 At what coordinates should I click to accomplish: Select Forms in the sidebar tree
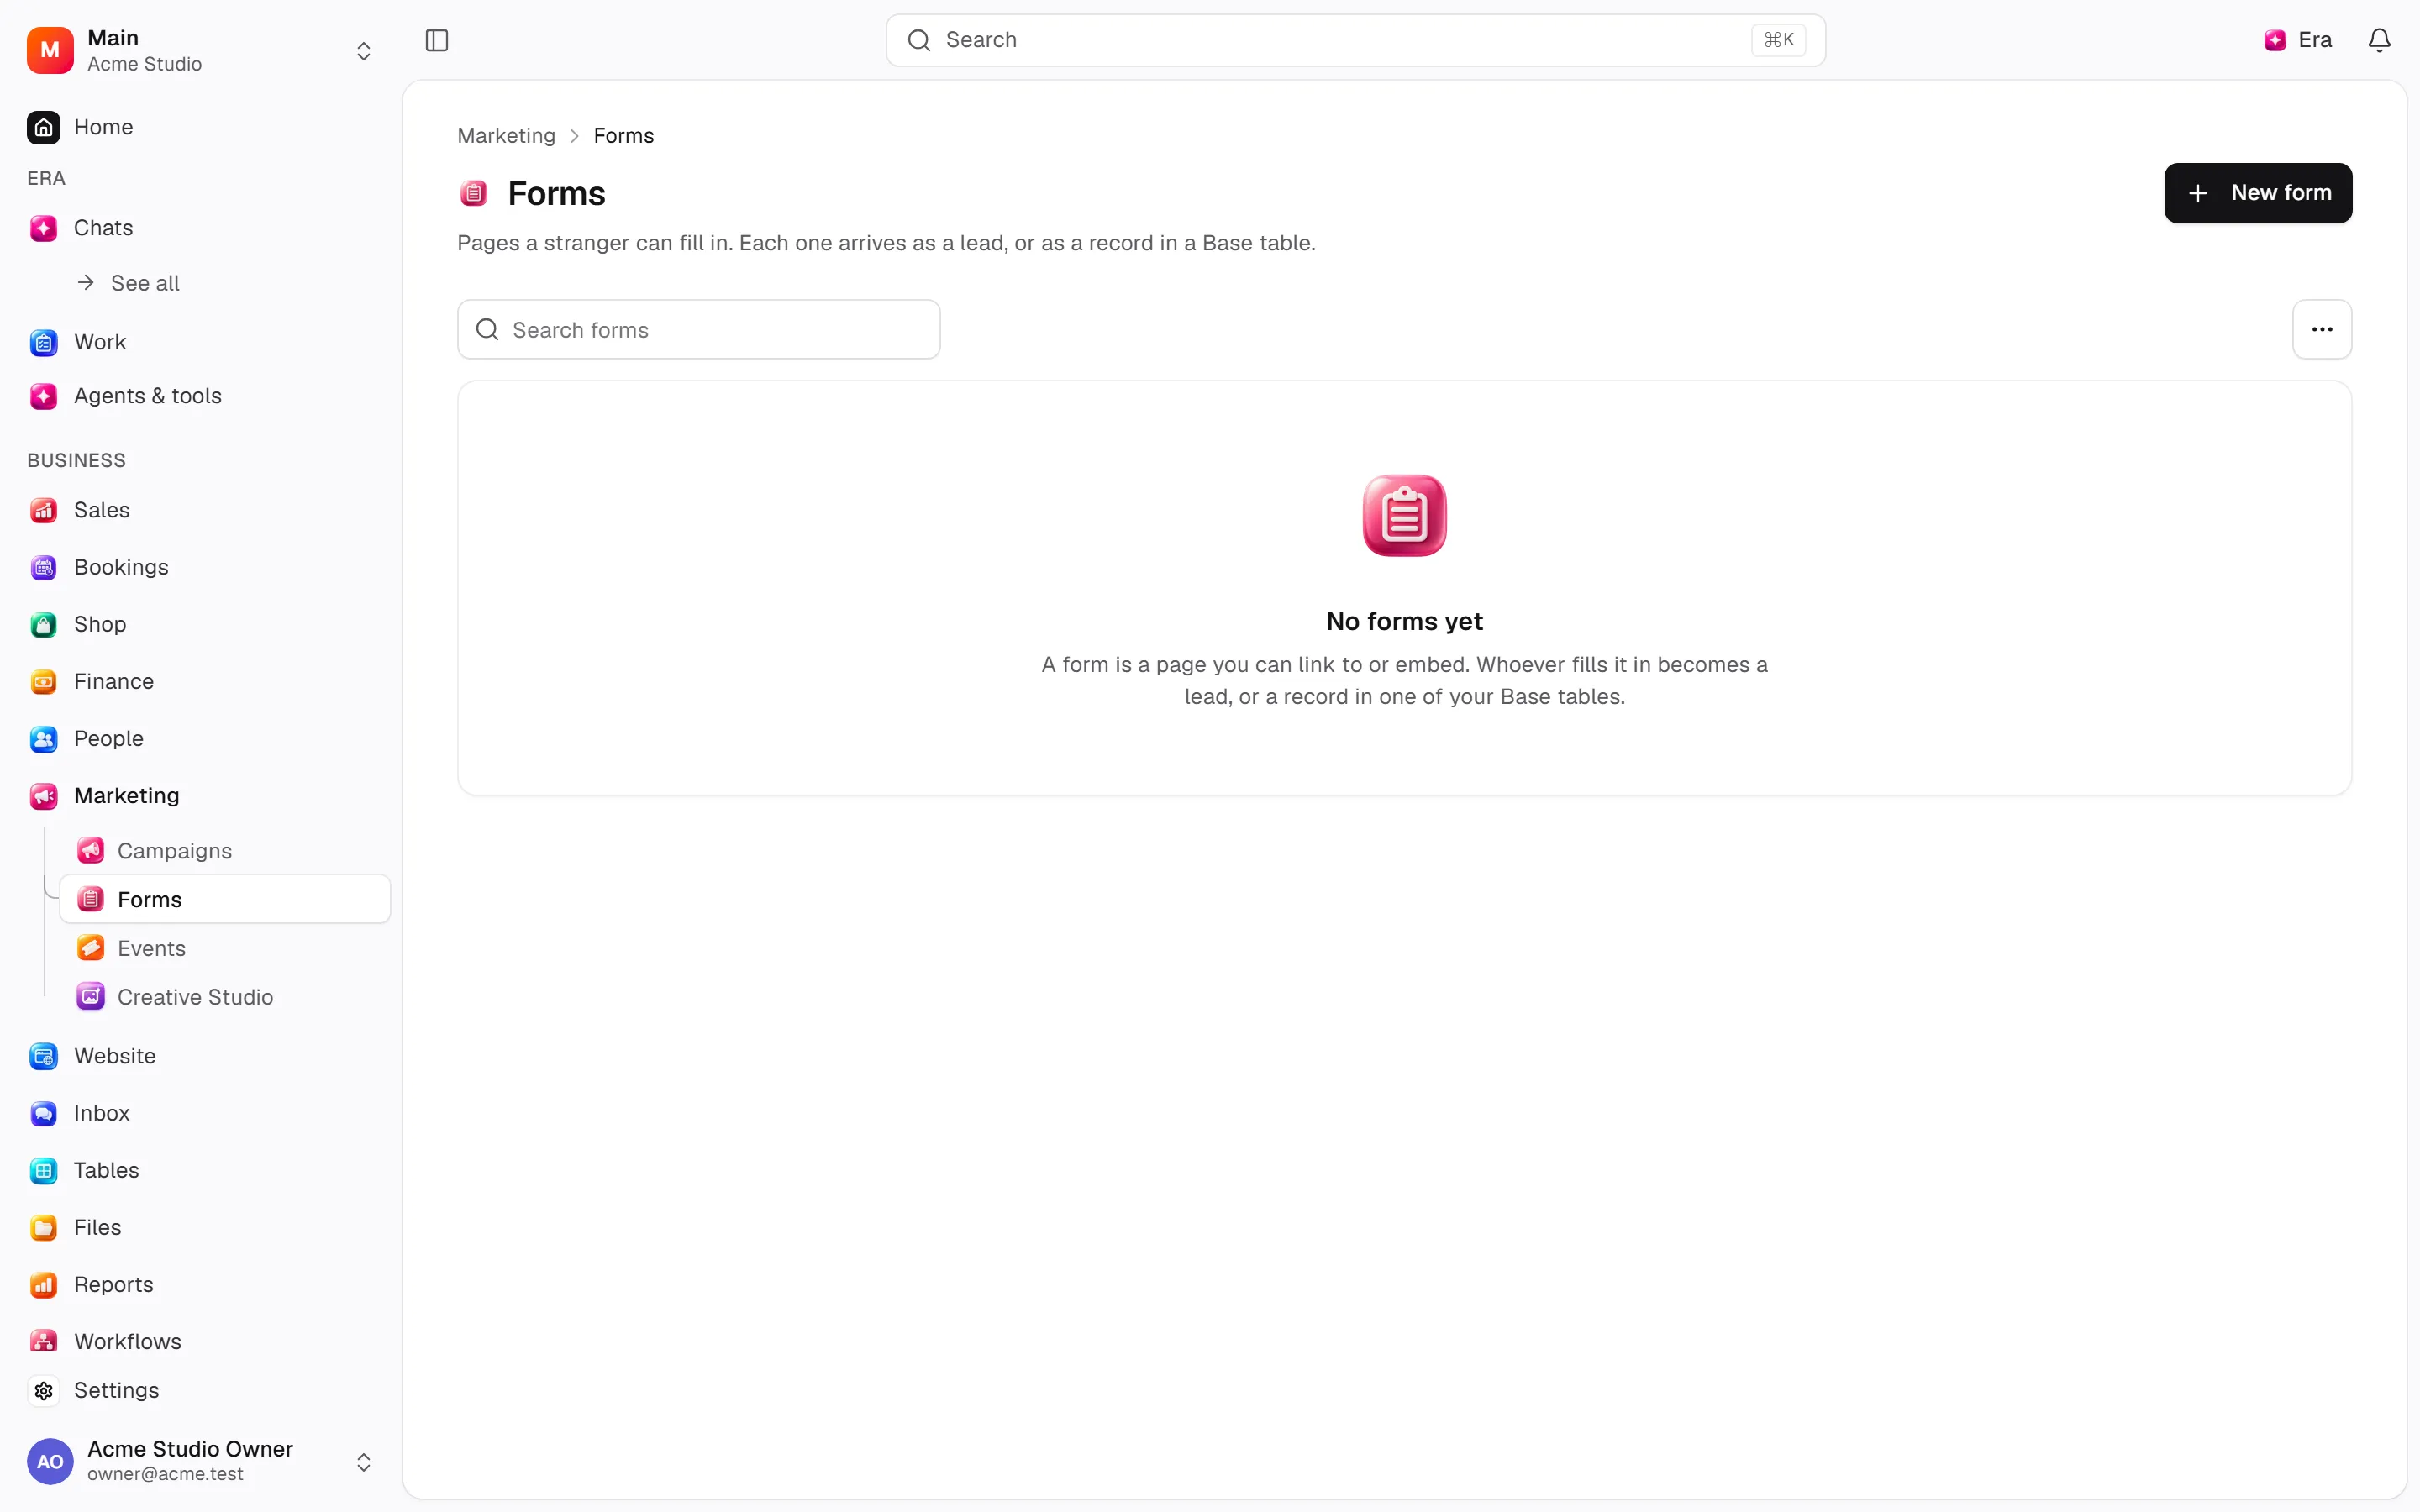click(x=225, y=899)
